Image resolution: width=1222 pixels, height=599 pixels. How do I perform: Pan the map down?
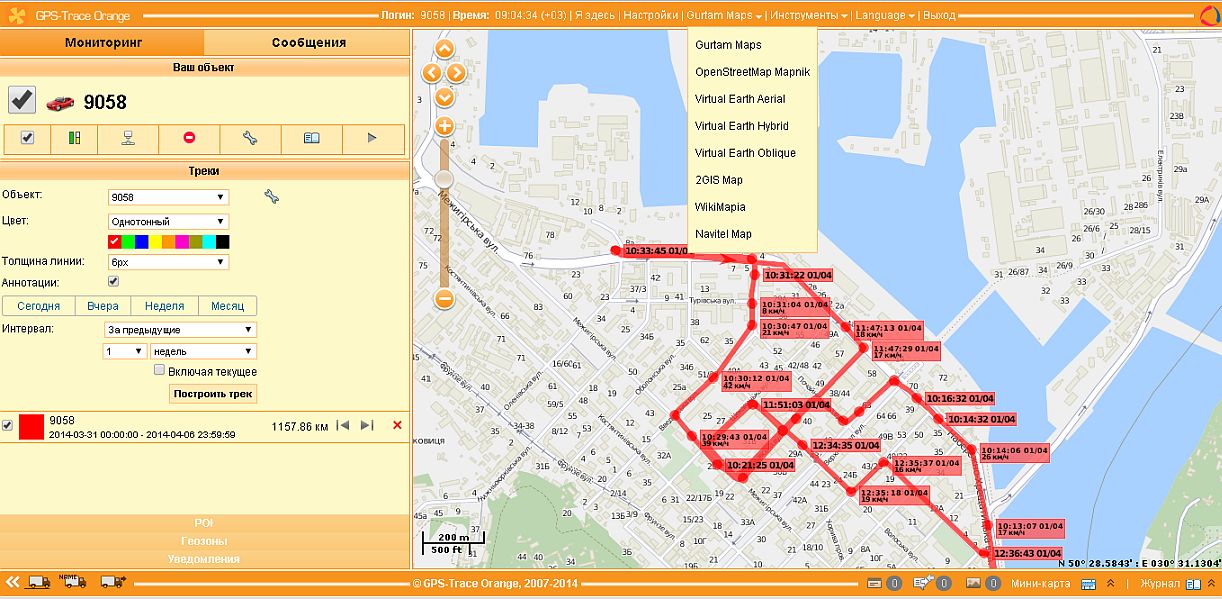pyautogui.click(x=445, y=97)
